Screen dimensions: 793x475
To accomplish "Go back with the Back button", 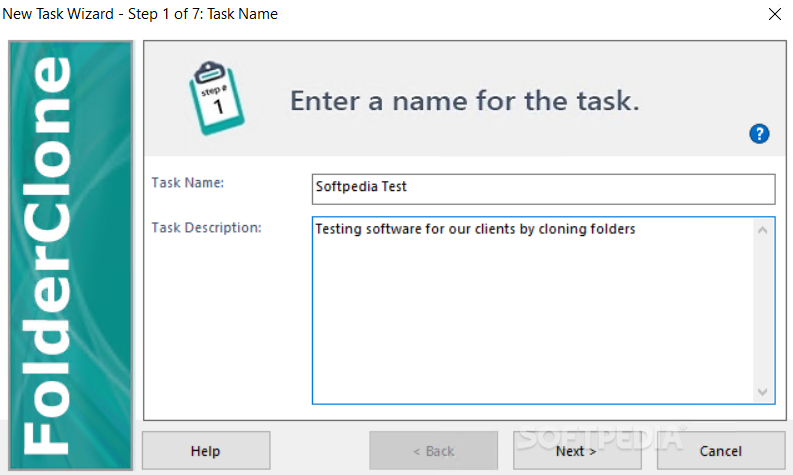I will click(433, 450).
